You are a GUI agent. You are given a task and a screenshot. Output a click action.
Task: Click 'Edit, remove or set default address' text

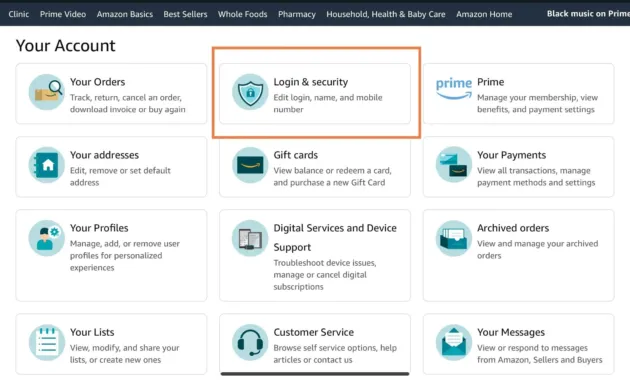(x=120, y=176)
